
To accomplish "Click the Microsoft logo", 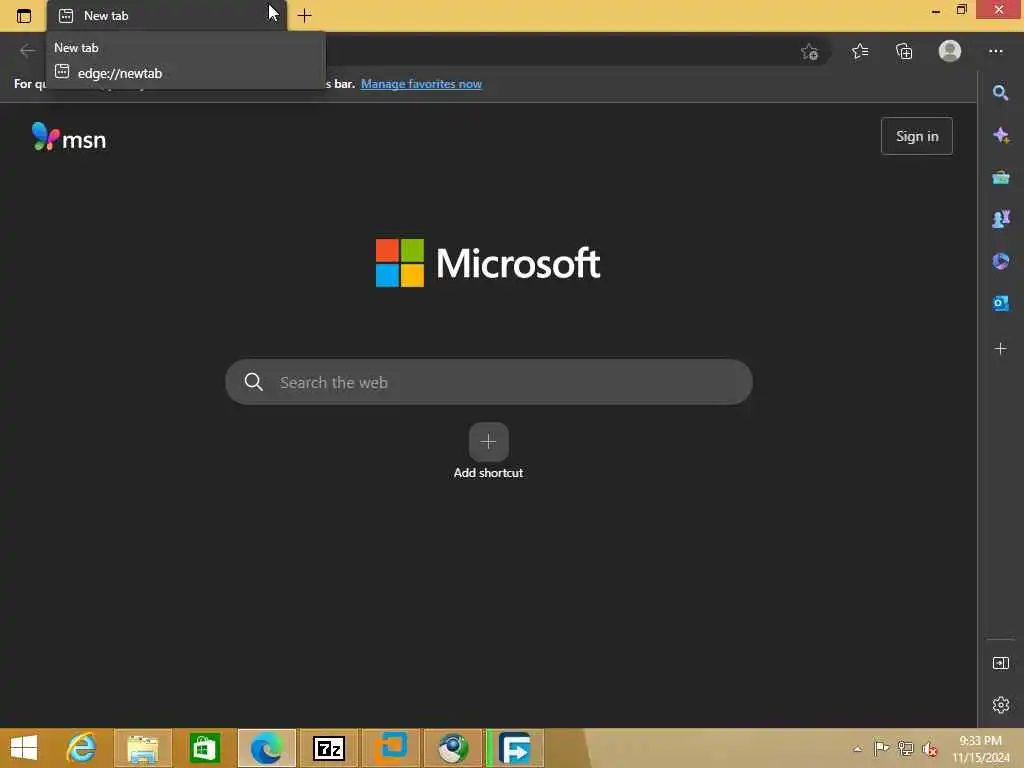I will point(488,263).
